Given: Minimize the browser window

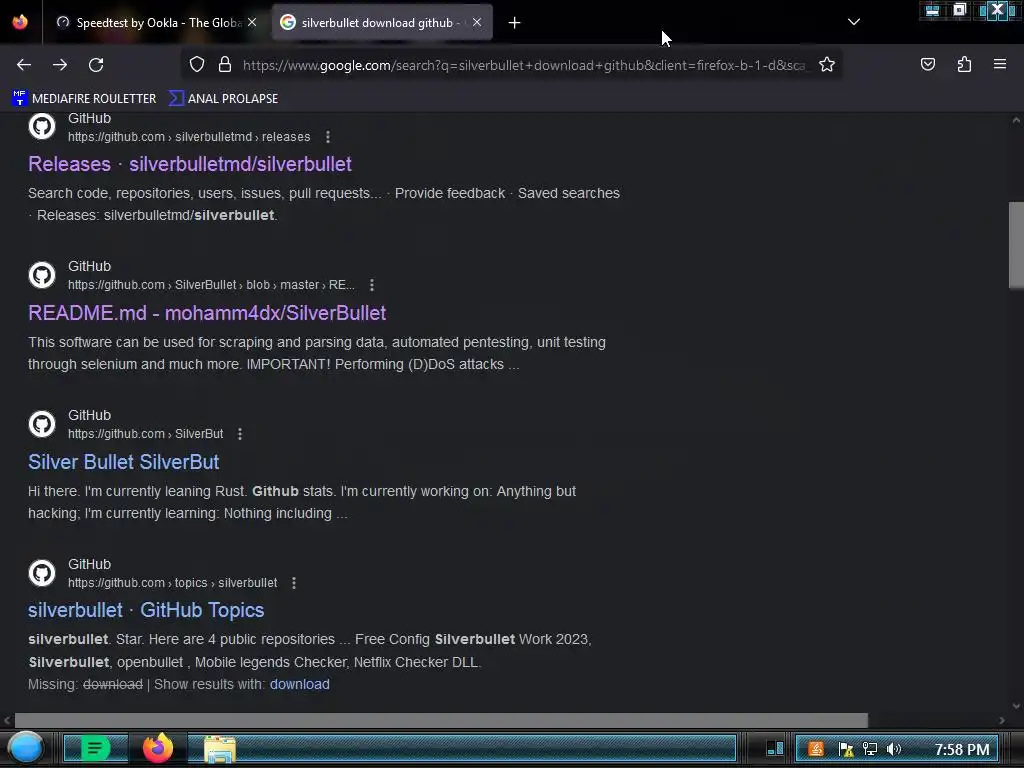Looking at the screenshot, I should tap(932, 10).
